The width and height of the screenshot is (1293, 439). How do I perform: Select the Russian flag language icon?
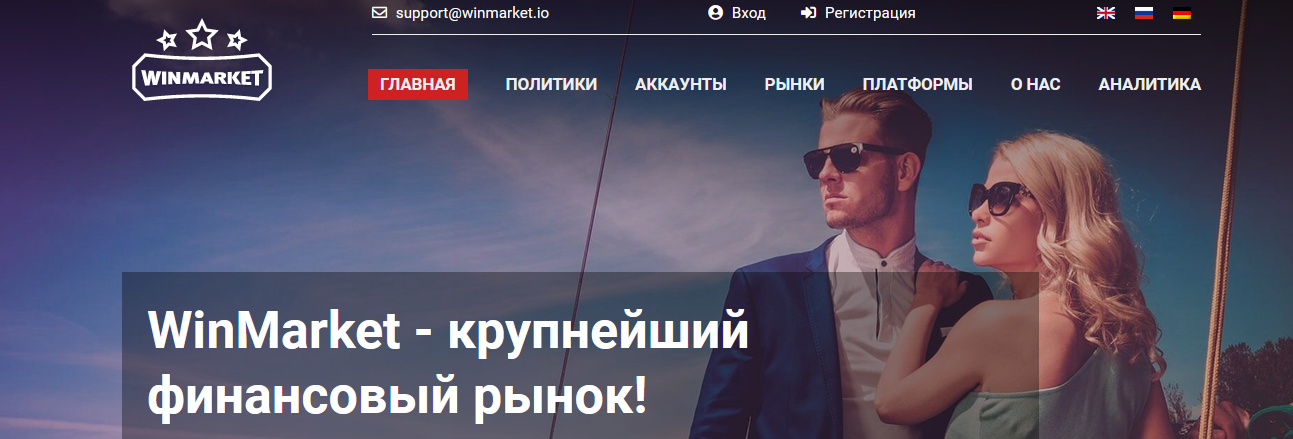pos(1144,13)
